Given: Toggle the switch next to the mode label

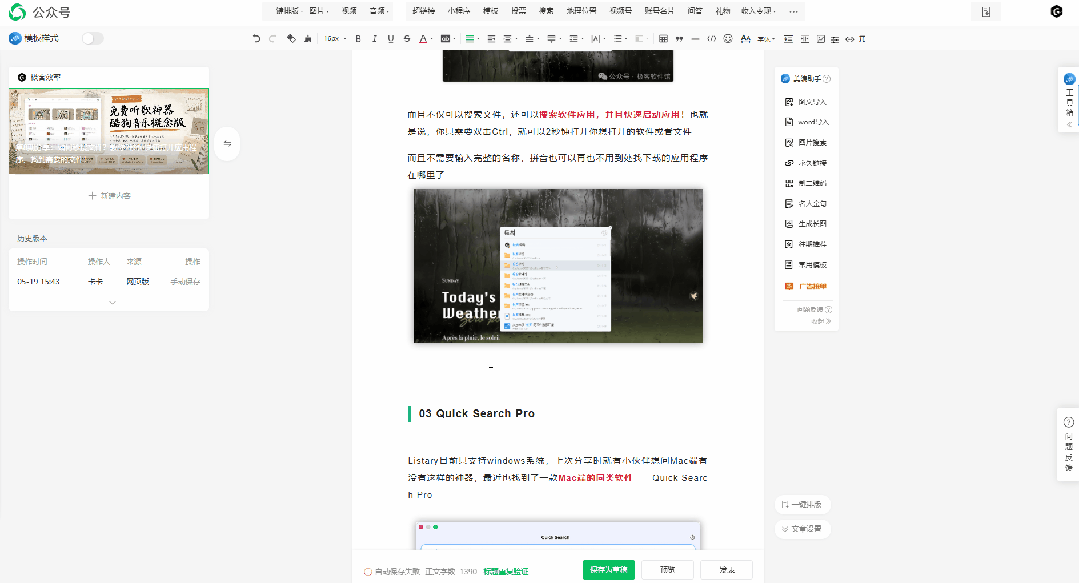Looking at the screenshot, I should pos(92,39).
